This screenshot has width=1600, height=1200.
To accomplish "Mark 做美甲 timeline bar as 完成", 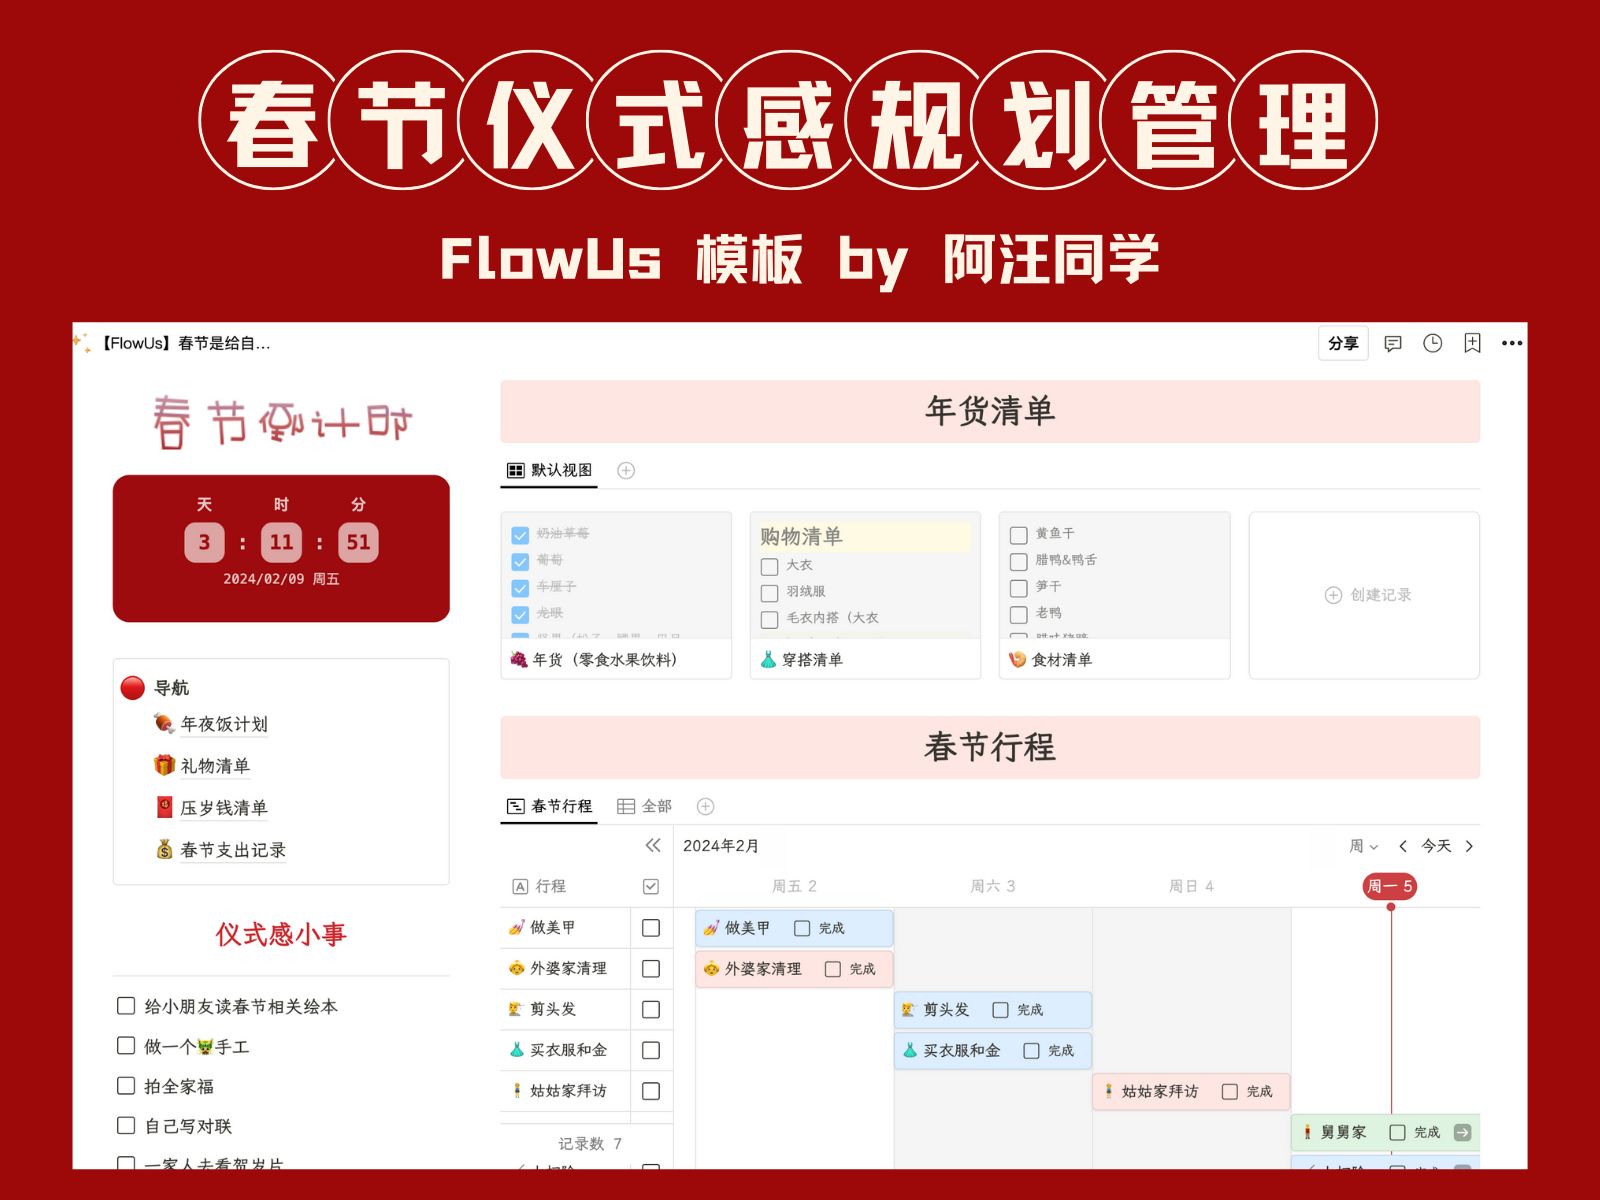I will [802, 928].
